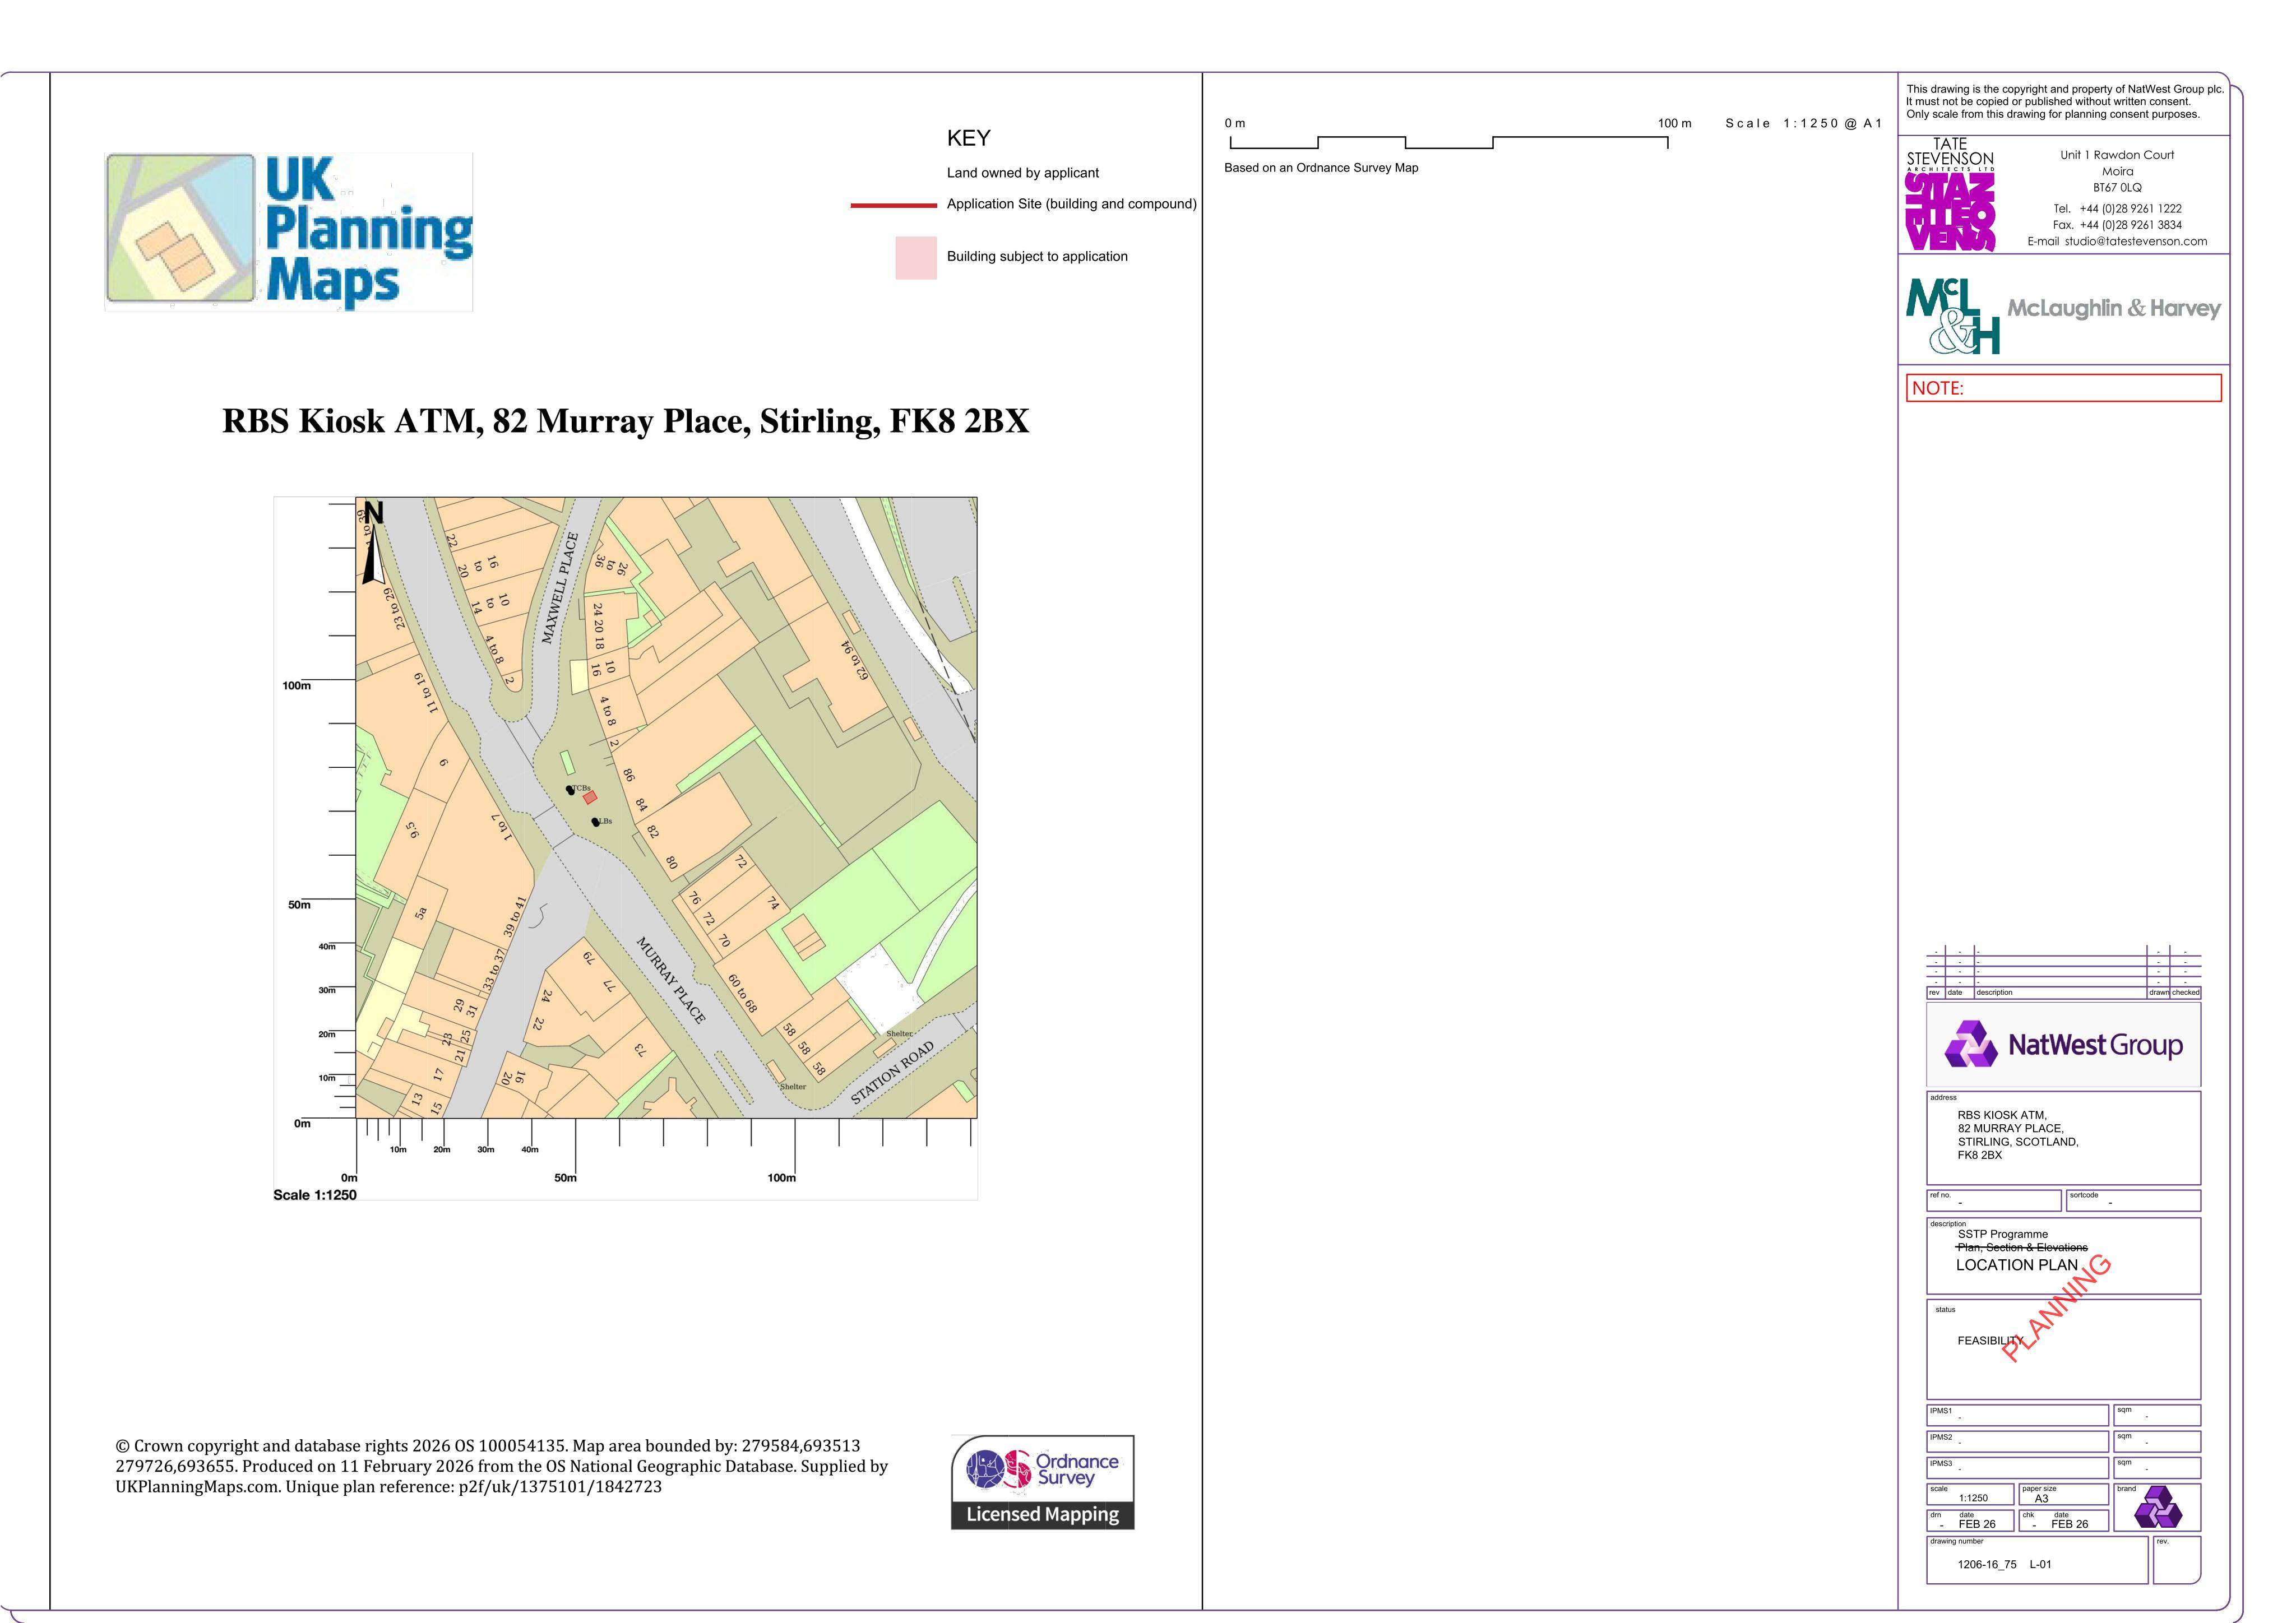
Task: Click the '60 to 68' building label
Action: (742, 993)
